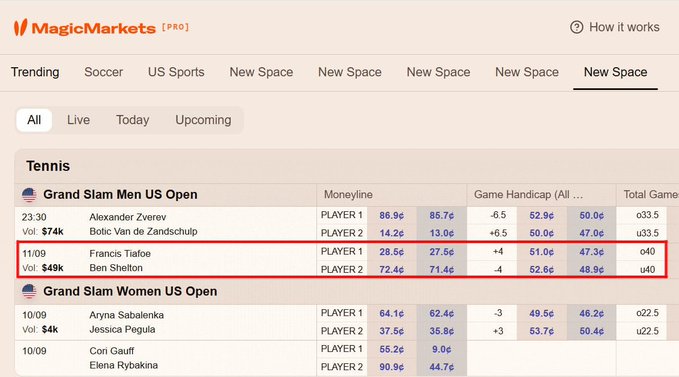Viewport: 679px width, 377px height.
Task: Click Zandschulp moneyline 13.0¢ price
Action: tap(442, 233)
